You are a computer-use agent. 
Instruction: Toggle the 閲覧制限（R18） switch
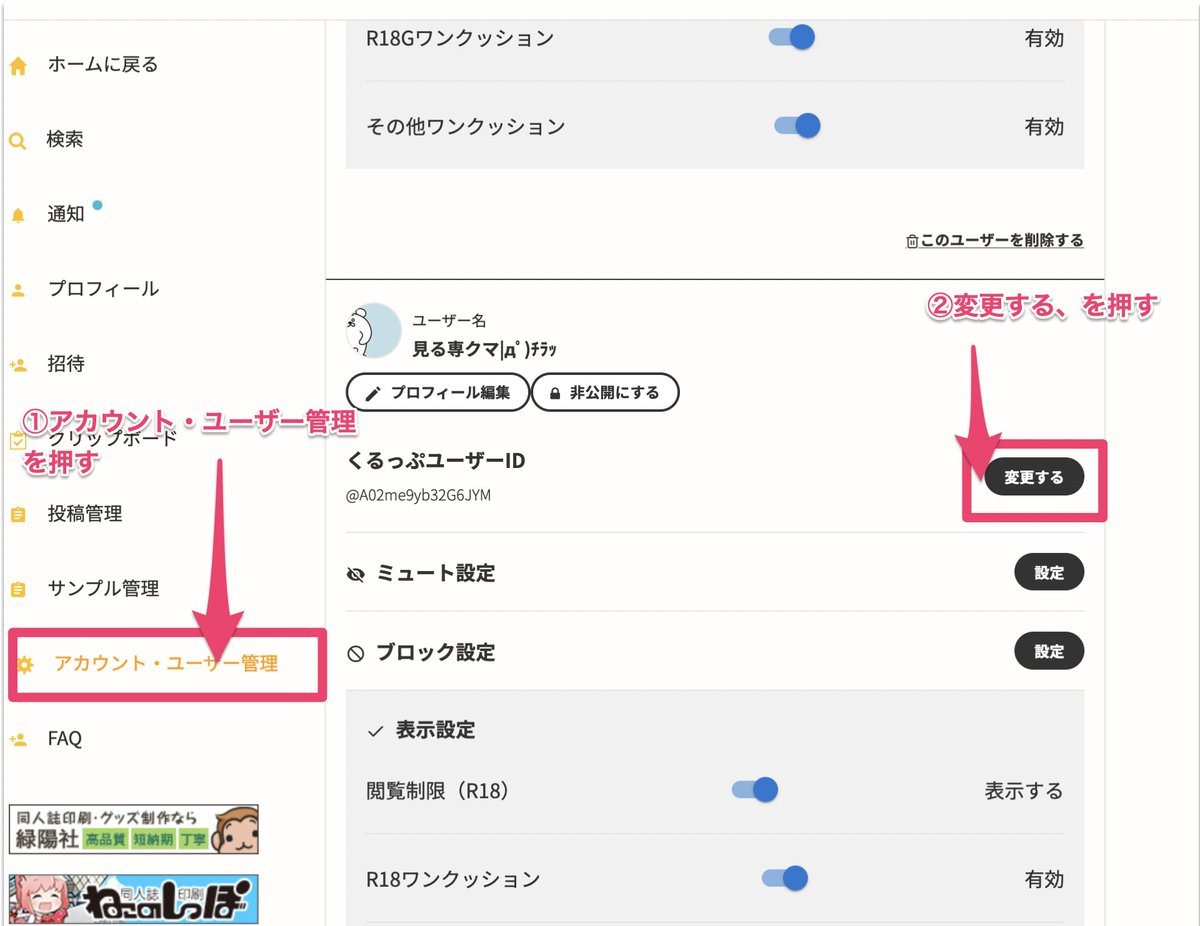tap(755, 790)
